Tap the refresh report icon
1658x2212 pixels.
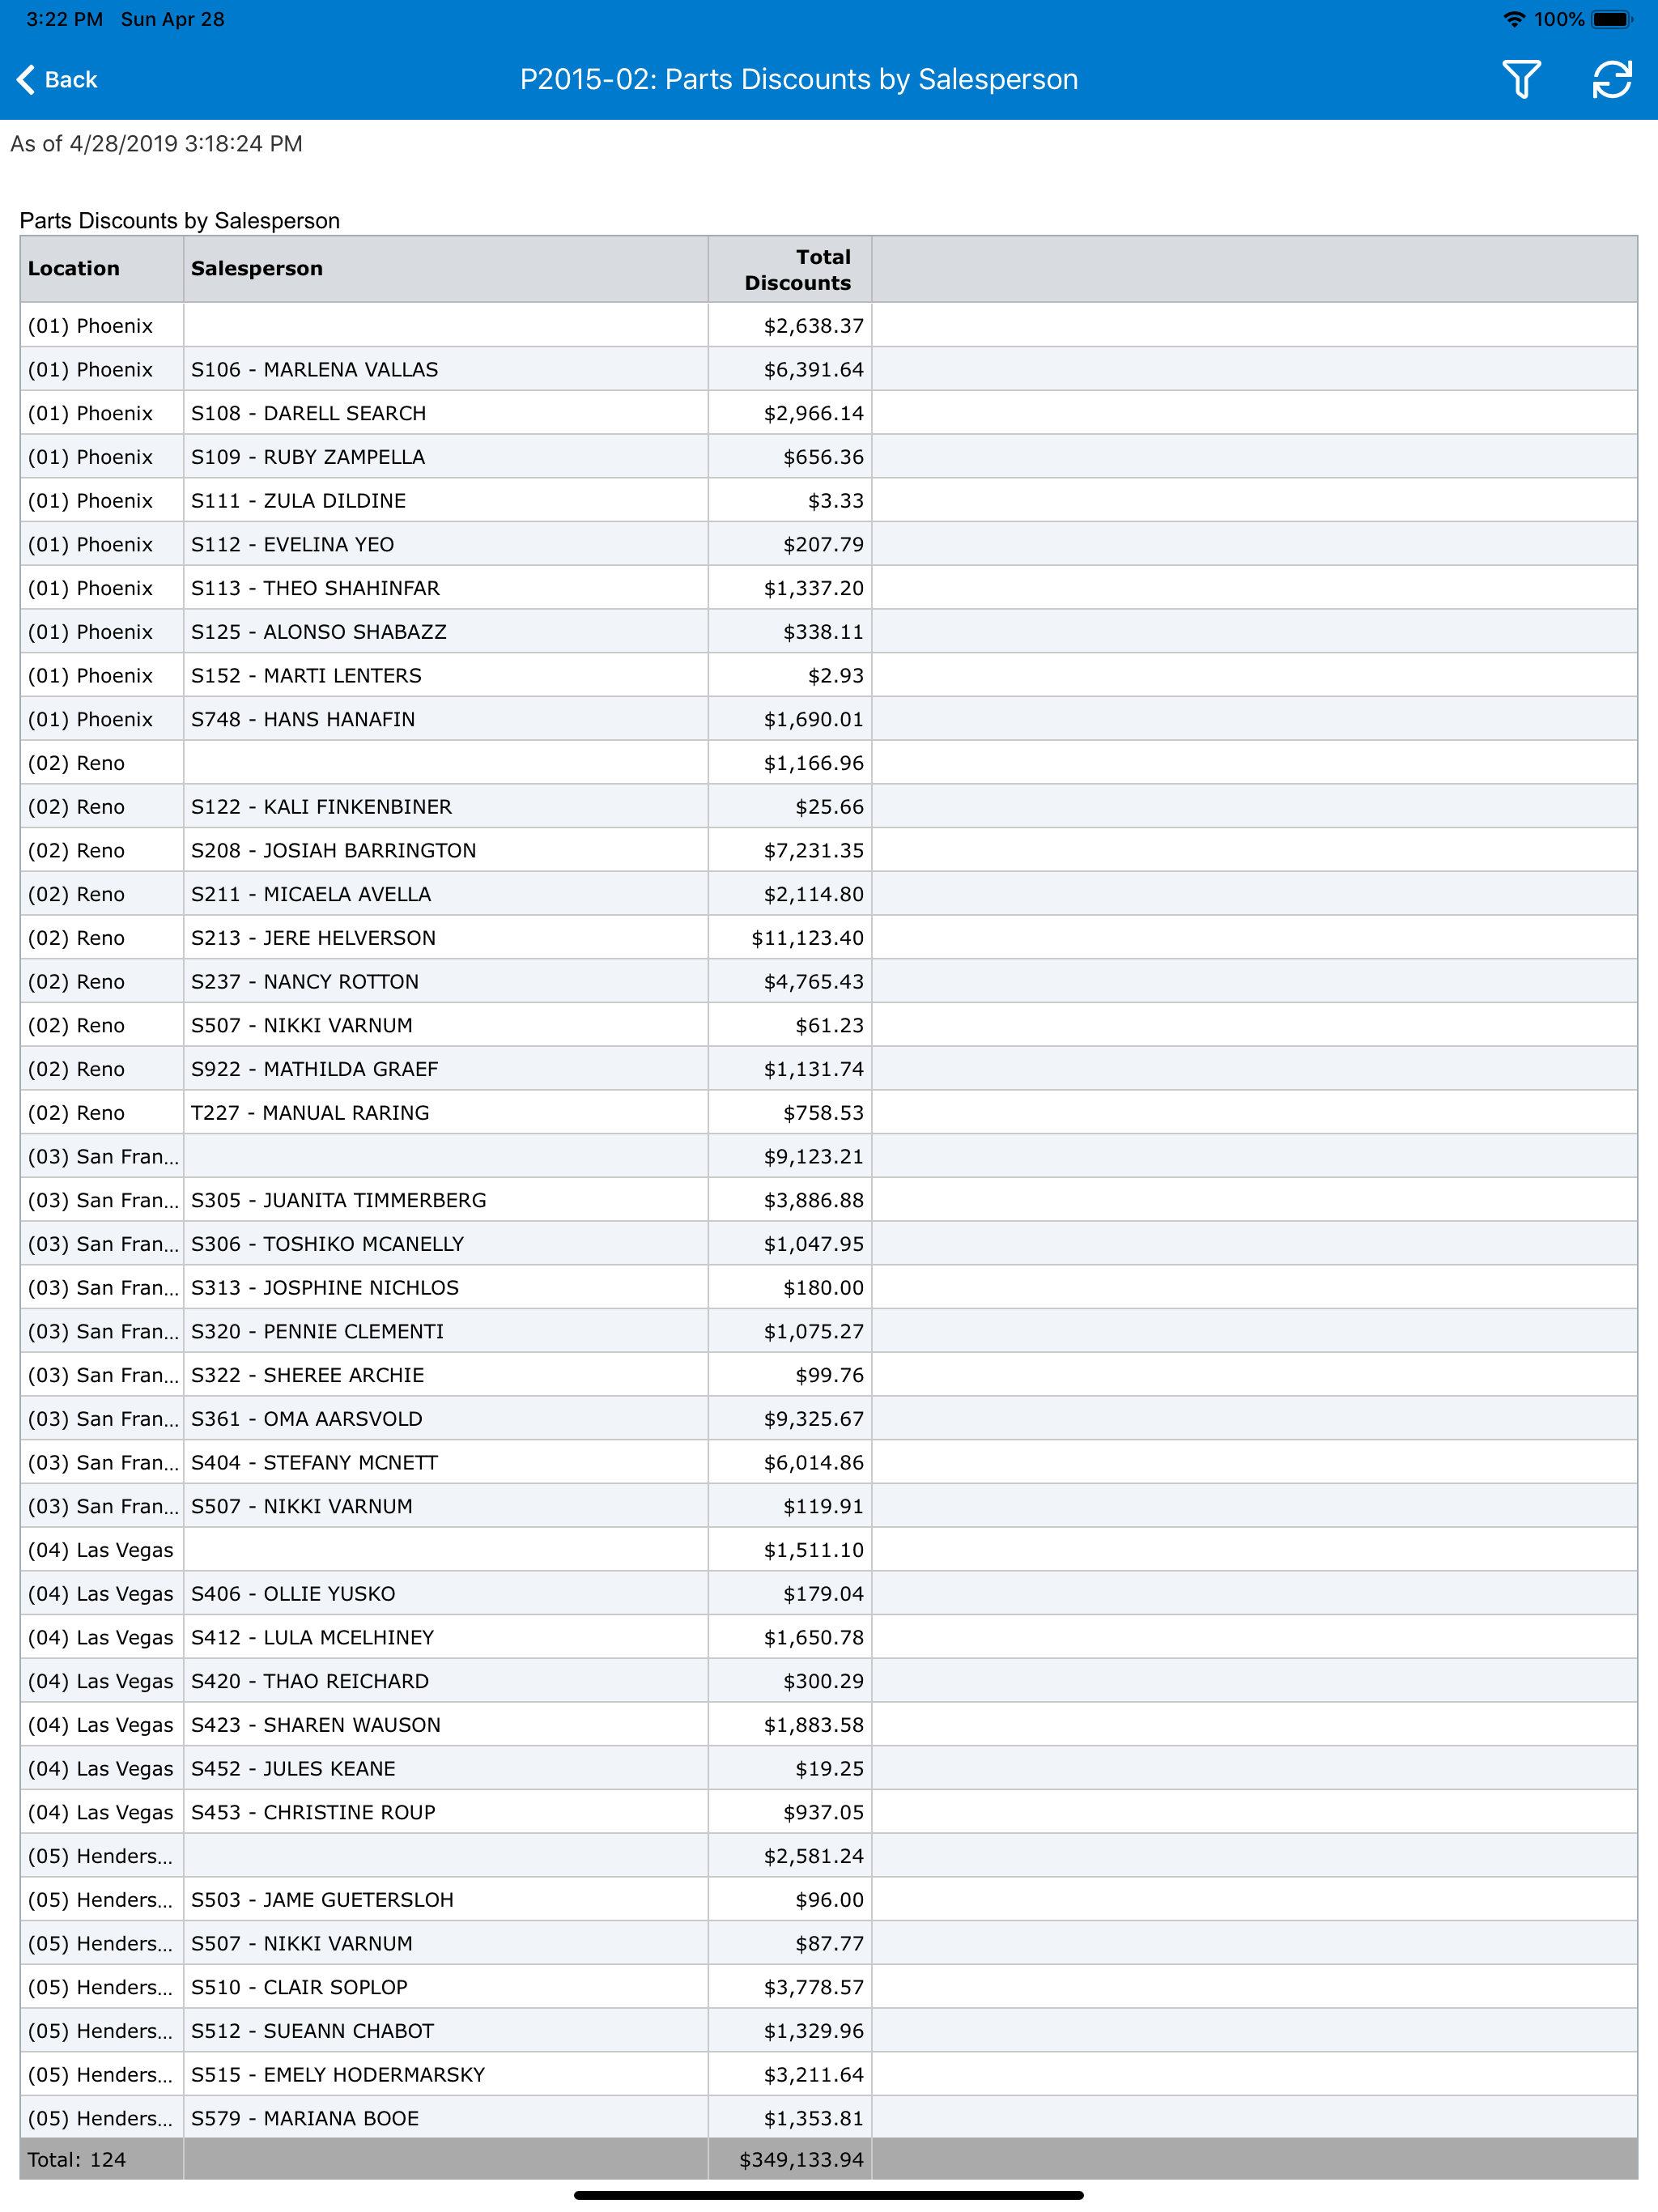click(x=1612, y=80)
